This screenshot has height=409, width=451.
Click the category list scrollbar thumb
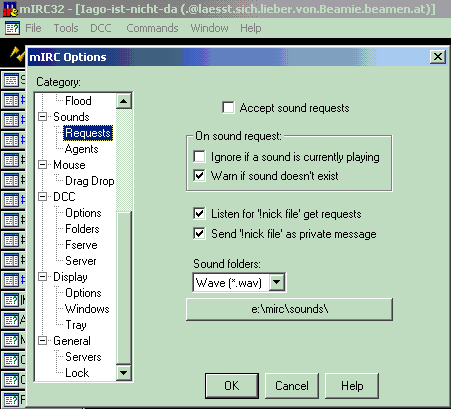[x=124, y=288]
